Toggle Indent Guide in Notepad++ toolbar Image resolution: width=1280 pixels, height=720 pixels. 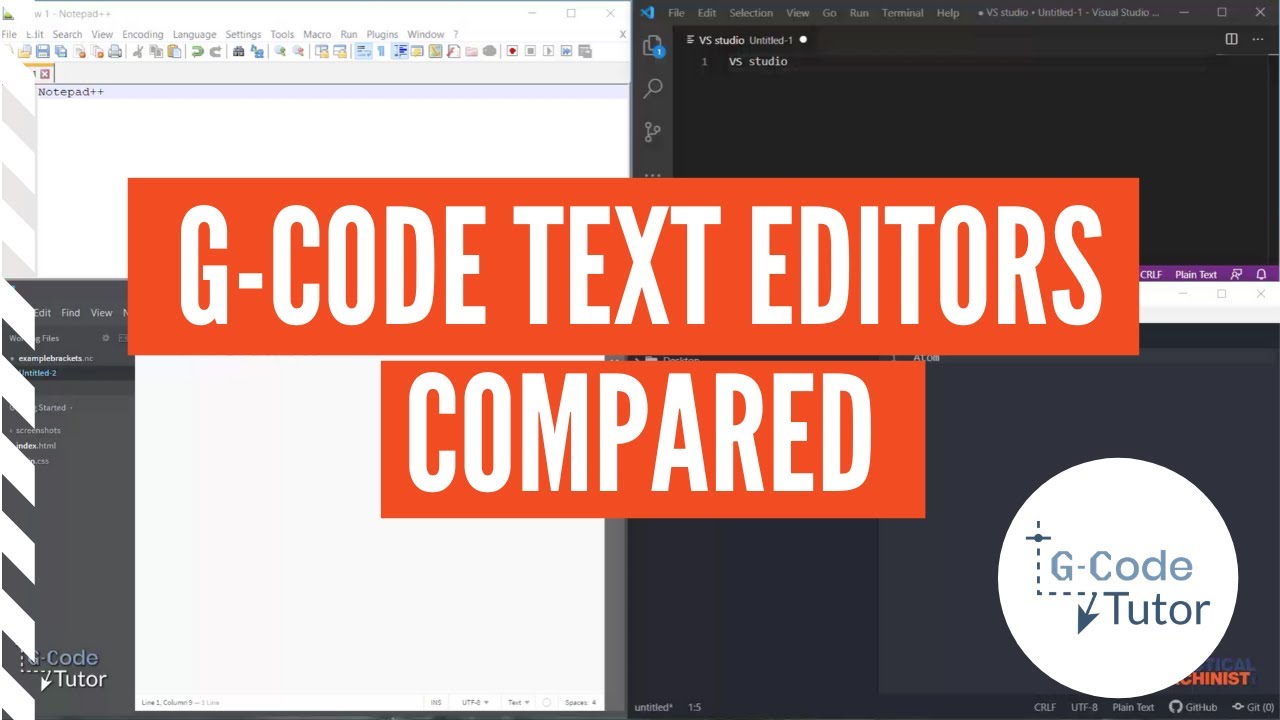(x=400, y=51)
